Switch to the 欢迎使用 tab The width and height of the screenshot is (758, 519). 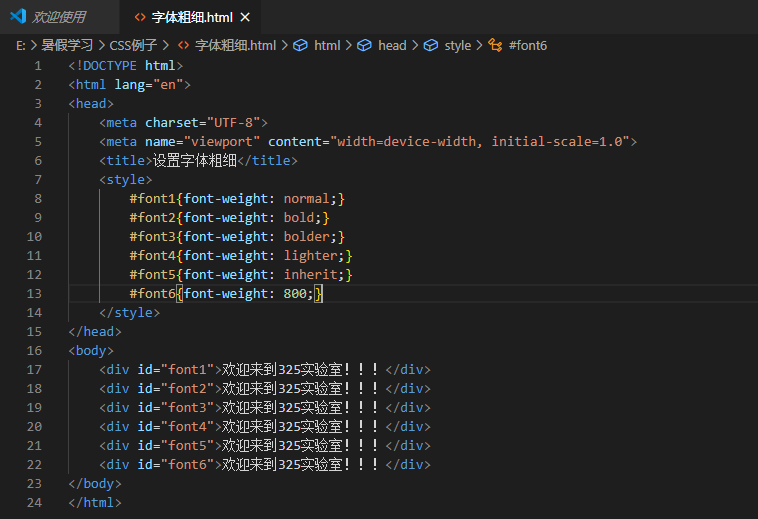point(59,17)
